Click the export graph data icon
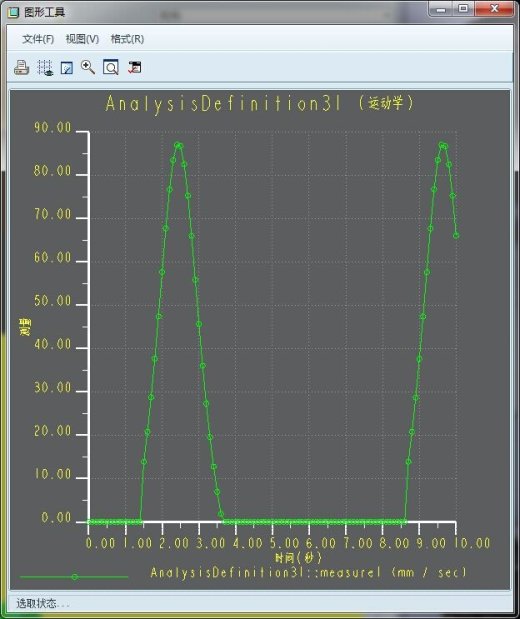 point(135,67)
